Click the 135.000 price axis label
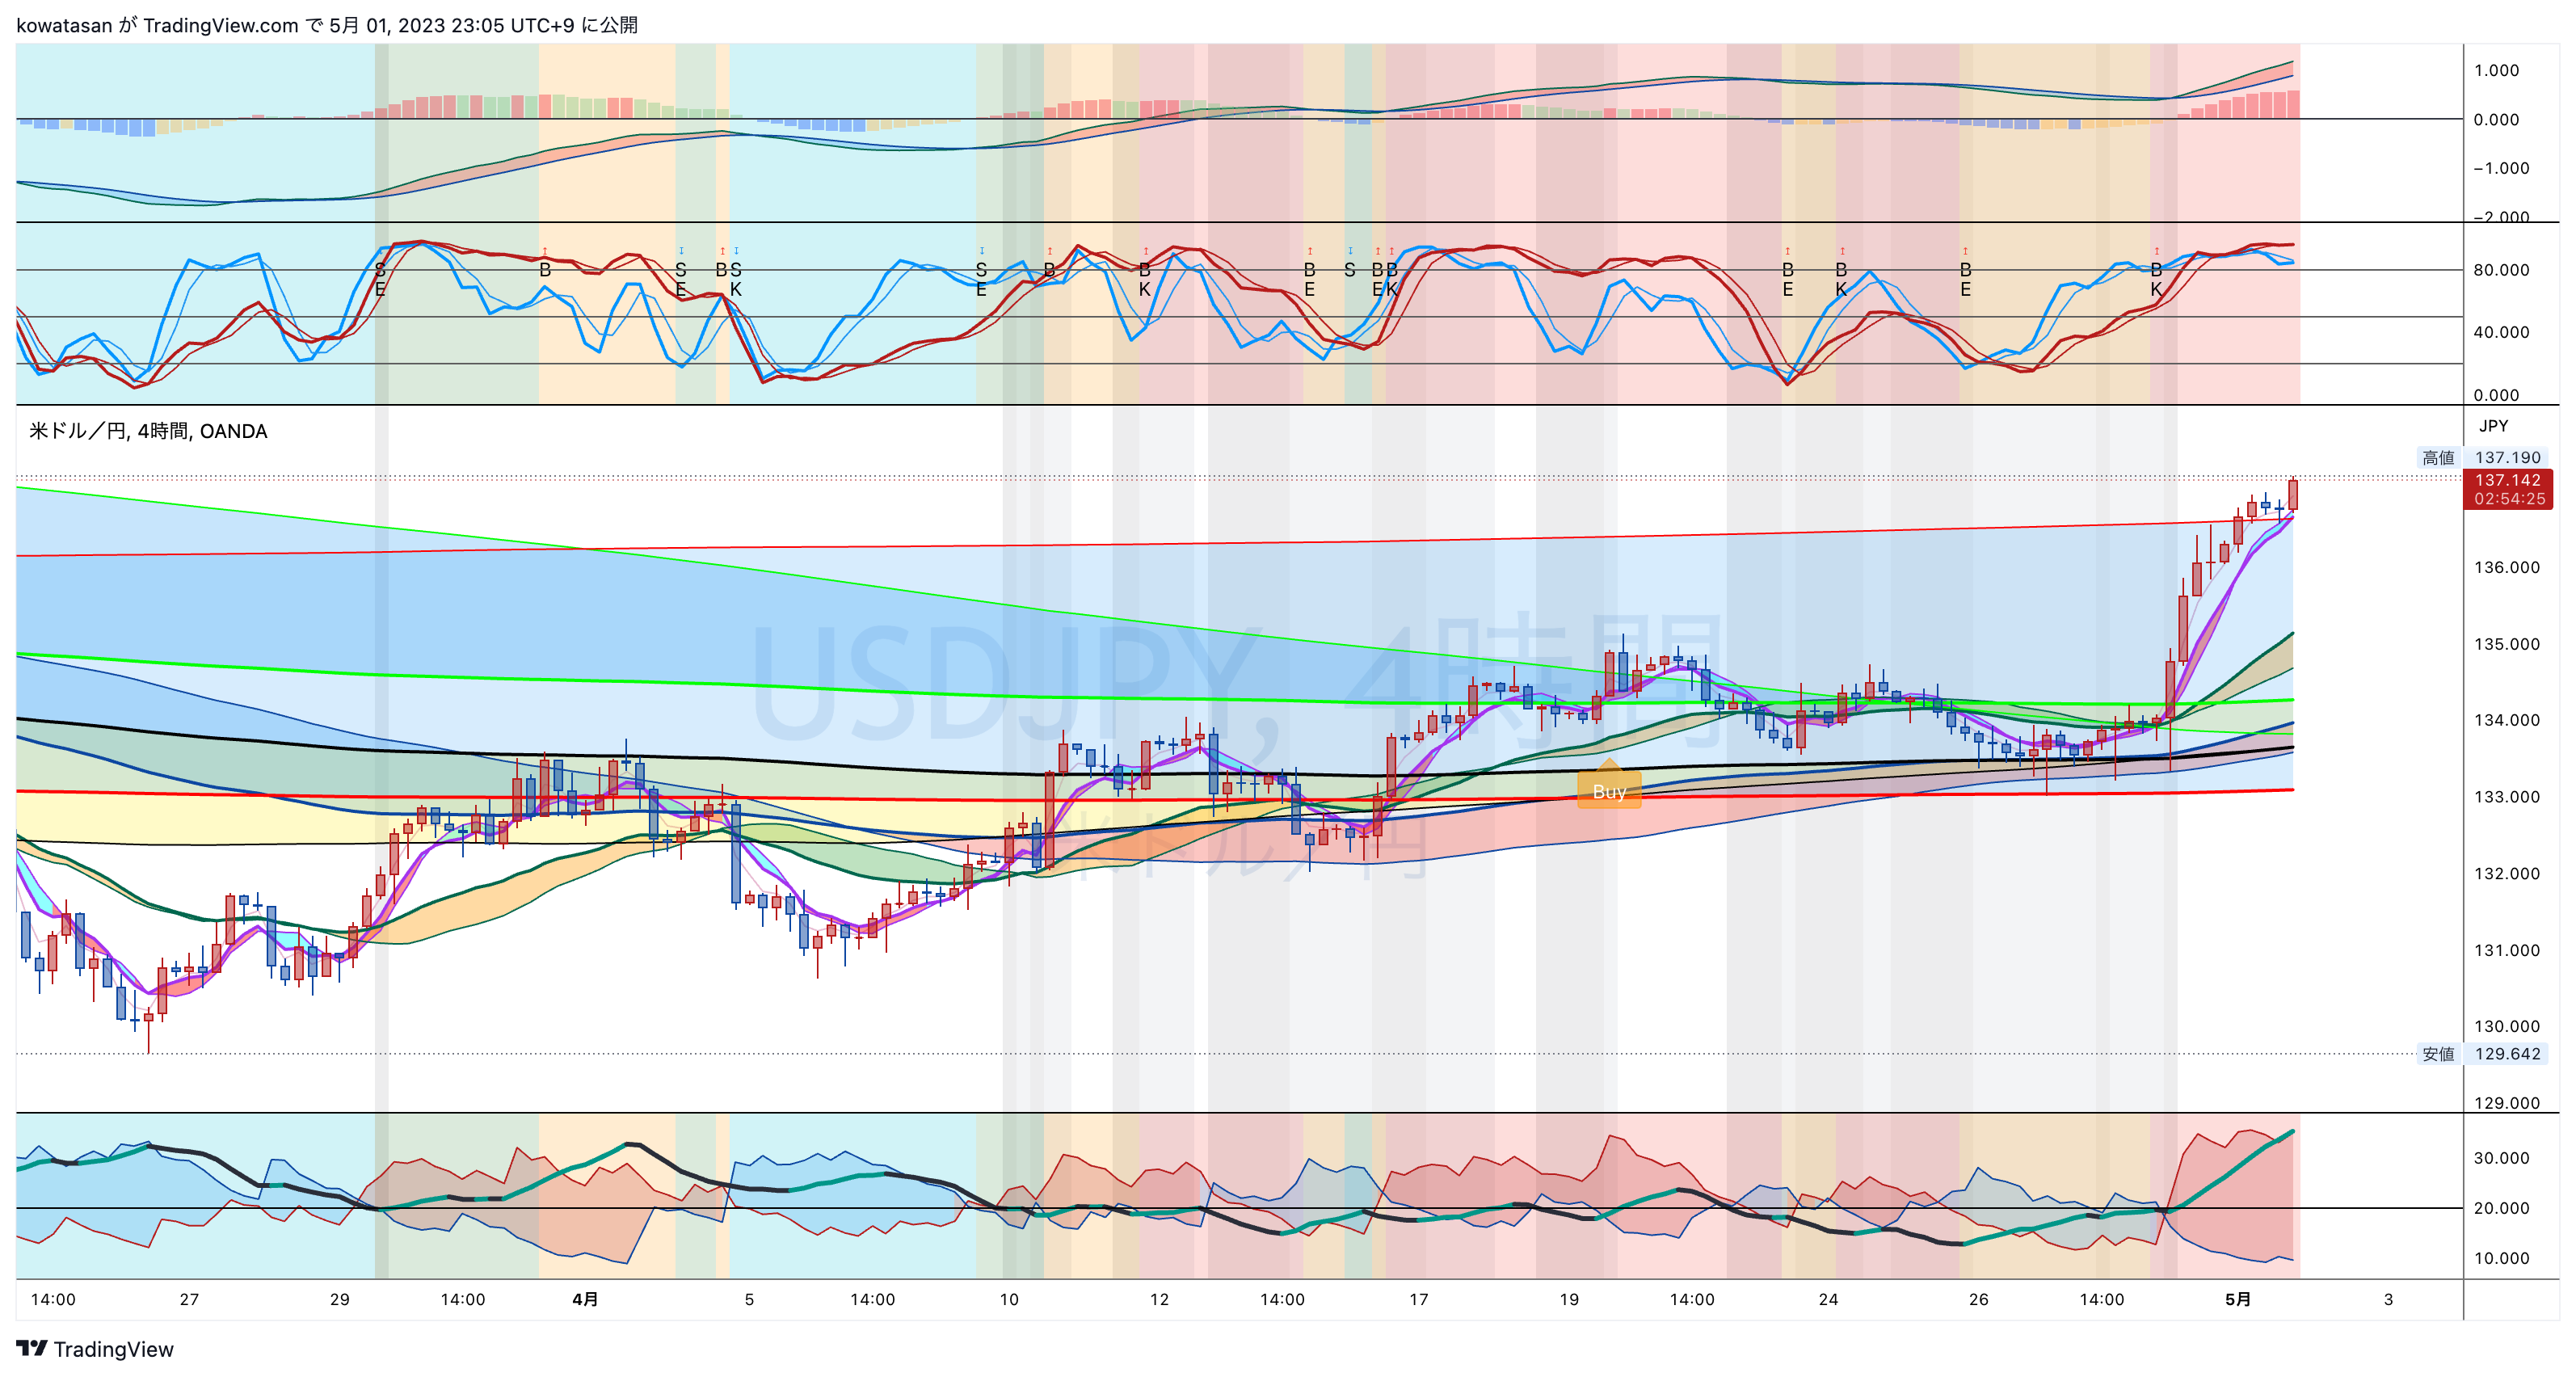This screenshot has height=1377, width=2576. click(2506, 644)
